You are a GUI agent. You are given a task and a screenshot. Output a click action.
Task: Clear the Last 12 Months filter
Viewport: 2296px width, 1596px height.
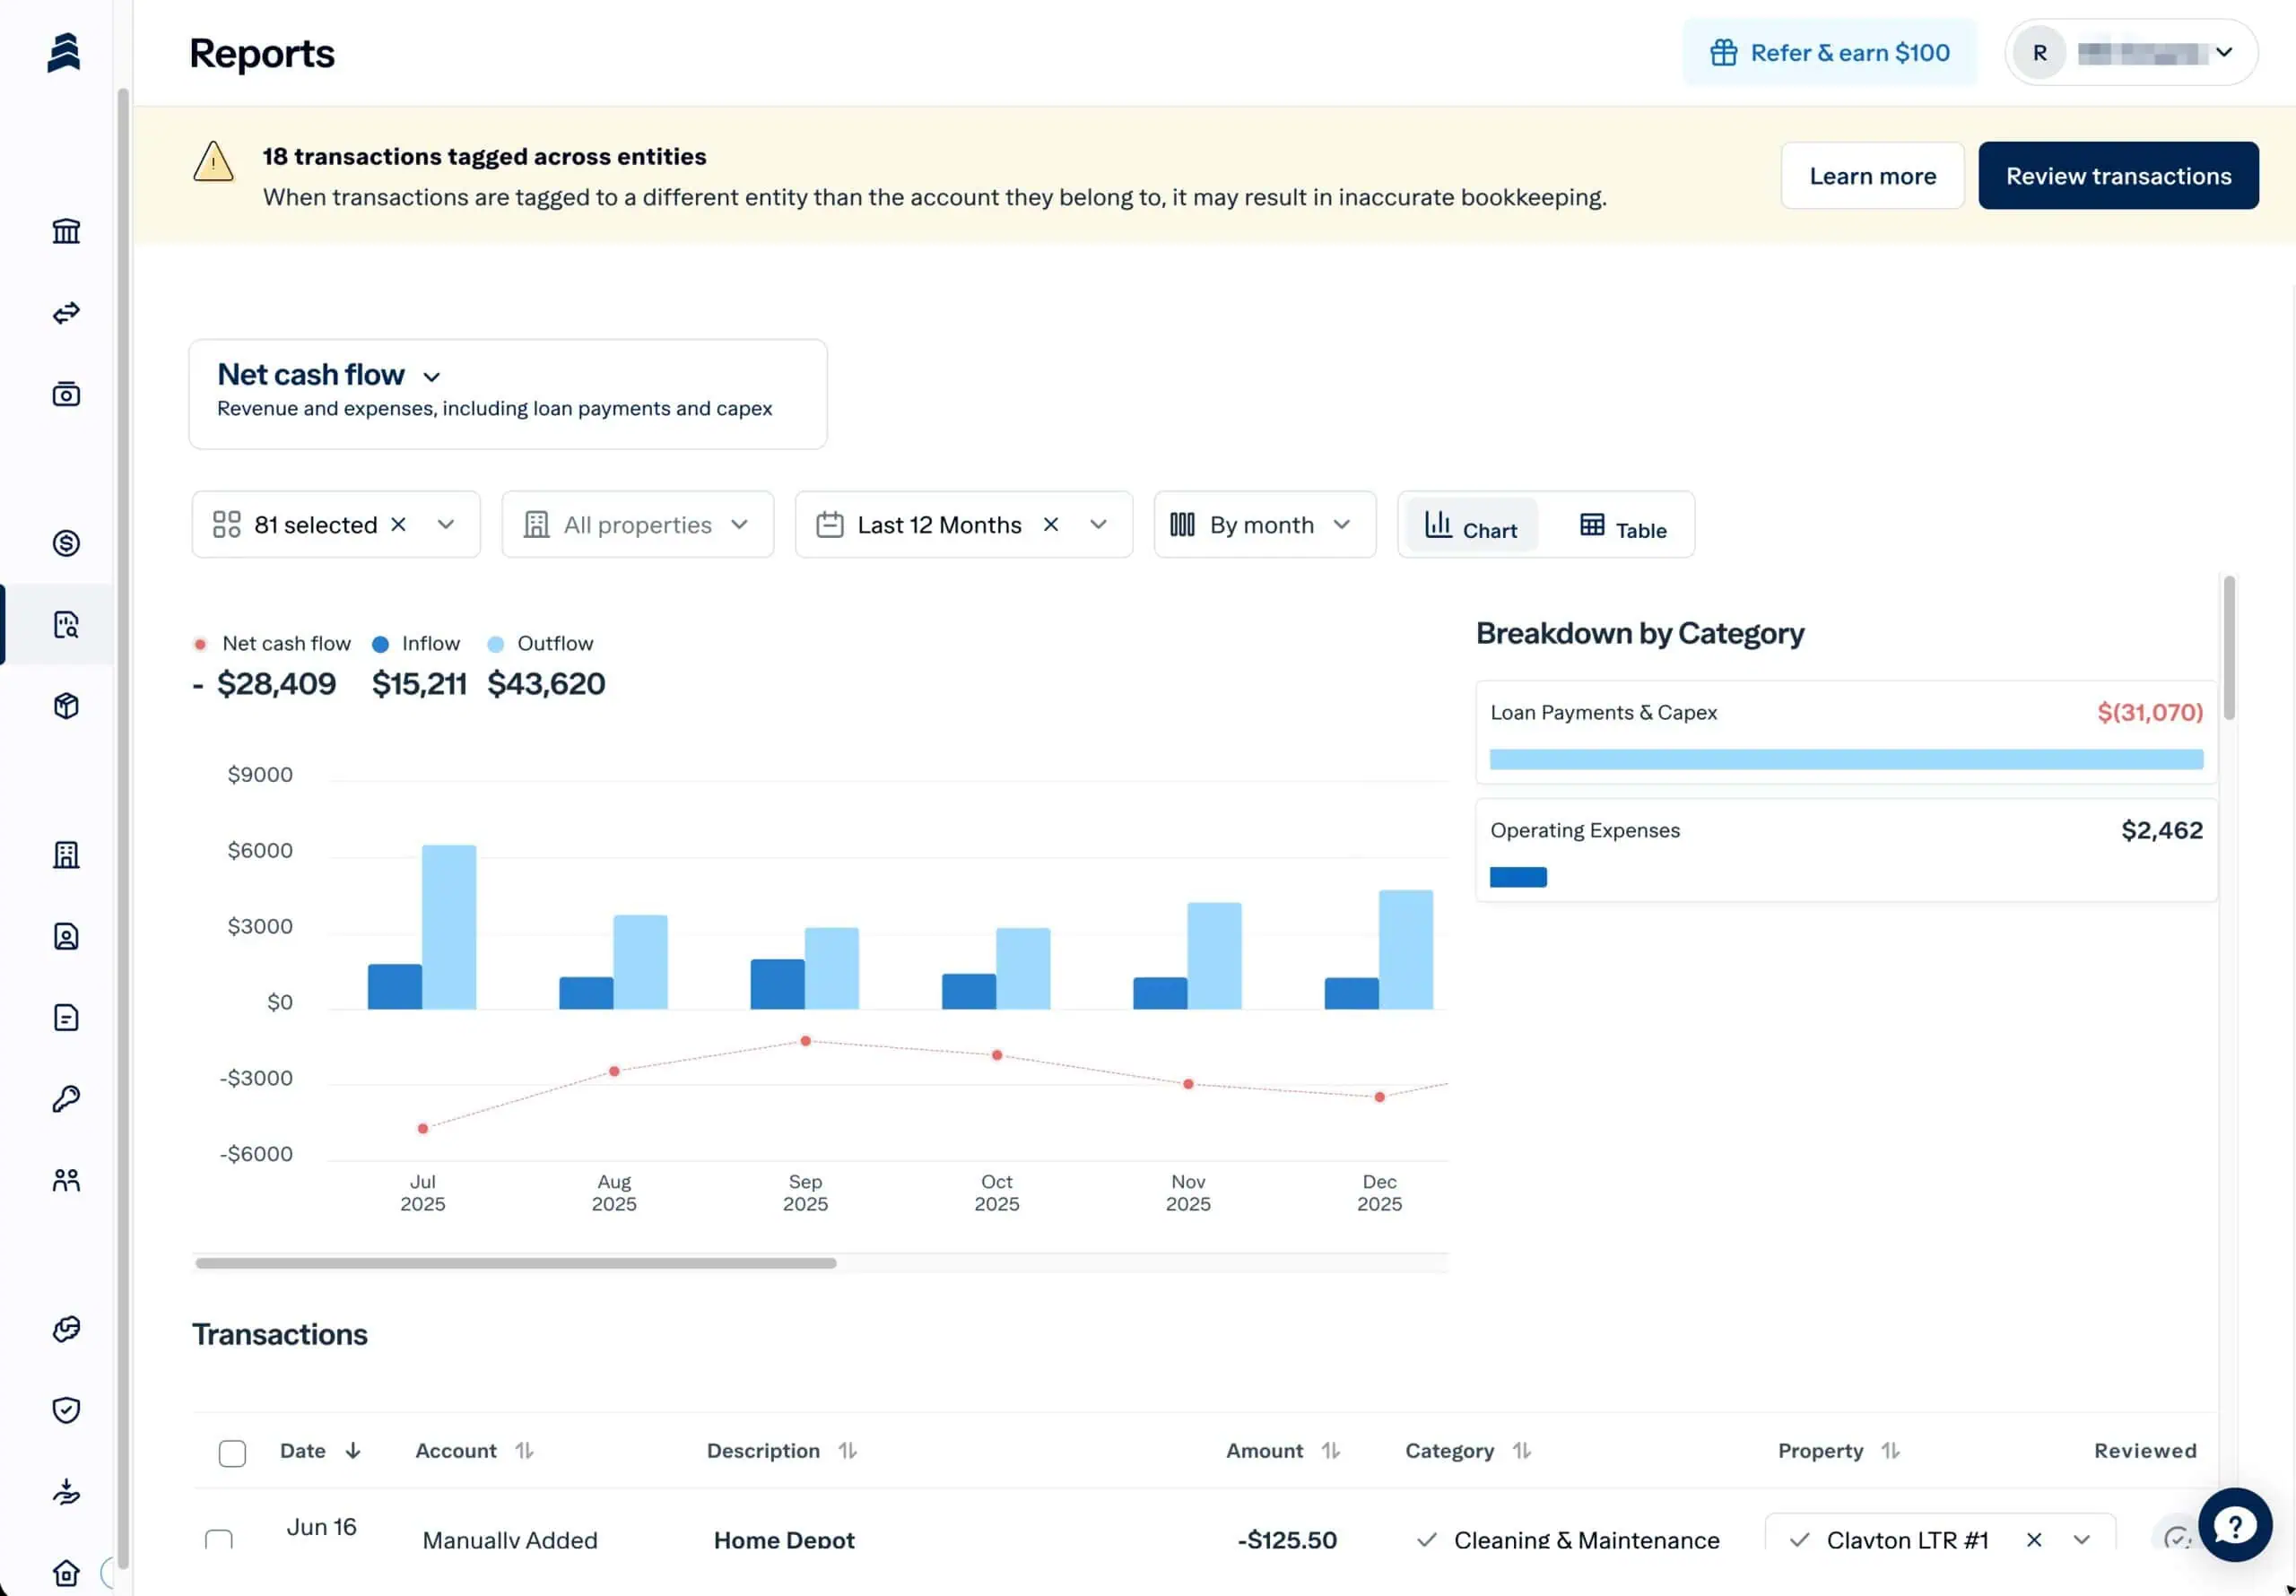click(x=1051, y=524)
